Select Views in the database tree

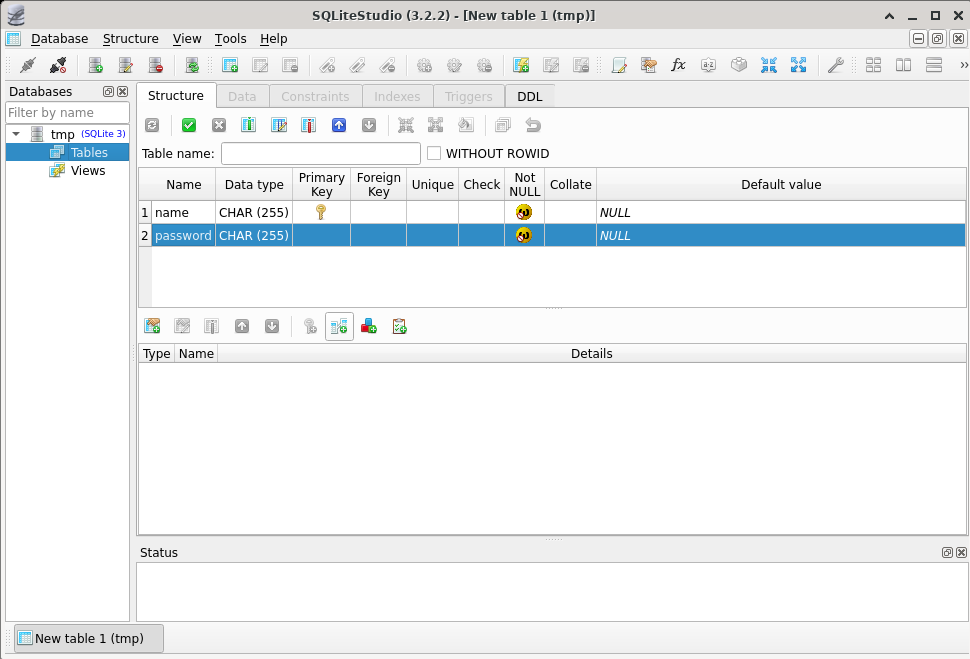pyautogui.click(x=87, y=170)
